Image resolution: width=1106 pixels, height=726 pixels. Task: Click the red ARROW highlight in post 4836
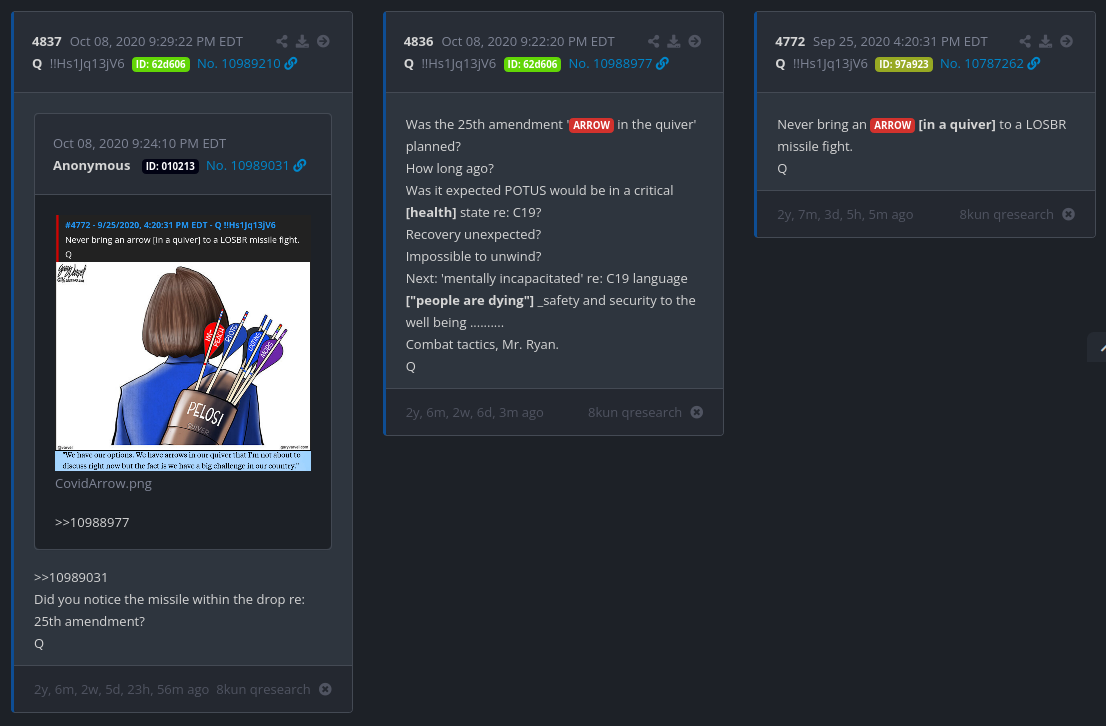click(x=591, y=125)
